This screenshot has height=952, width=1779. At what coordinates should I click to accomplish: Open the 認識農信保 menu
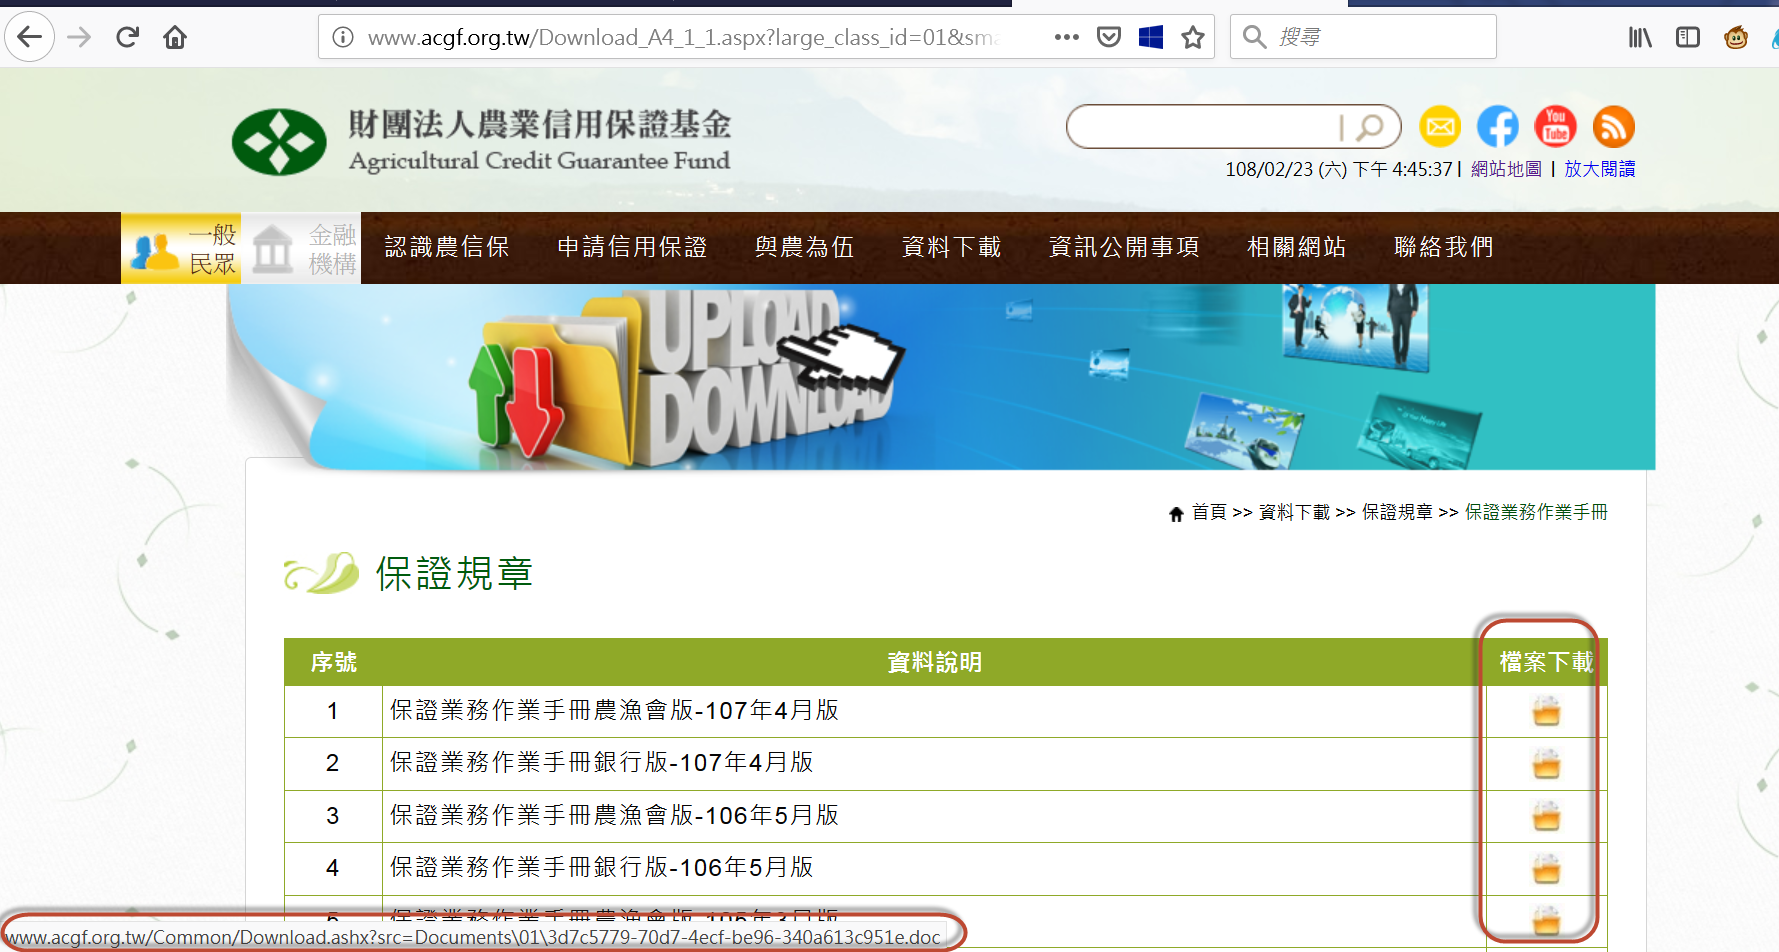pos(447,247)
